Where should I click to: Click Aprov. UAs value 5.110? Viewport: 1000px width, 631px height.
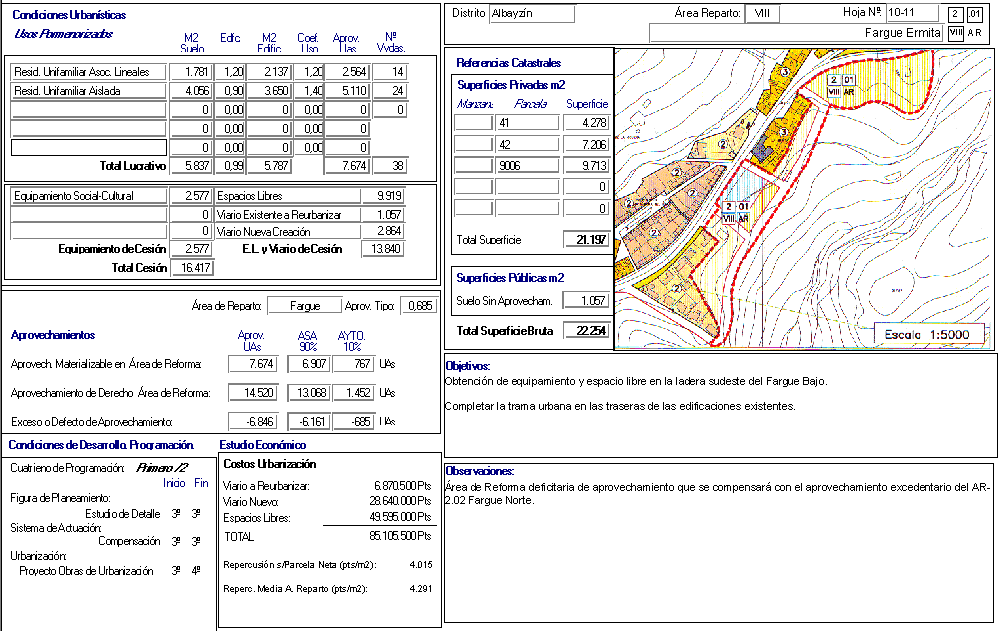click(x=347, y=91)
